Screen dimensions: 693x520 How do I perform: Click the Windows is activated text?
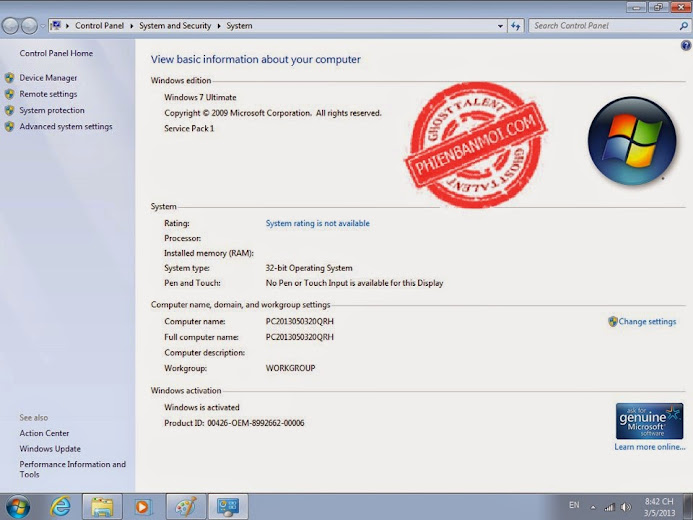202,407
